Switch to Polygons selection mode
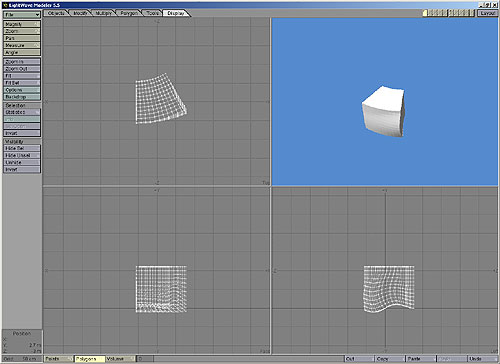 pos(89,359)
